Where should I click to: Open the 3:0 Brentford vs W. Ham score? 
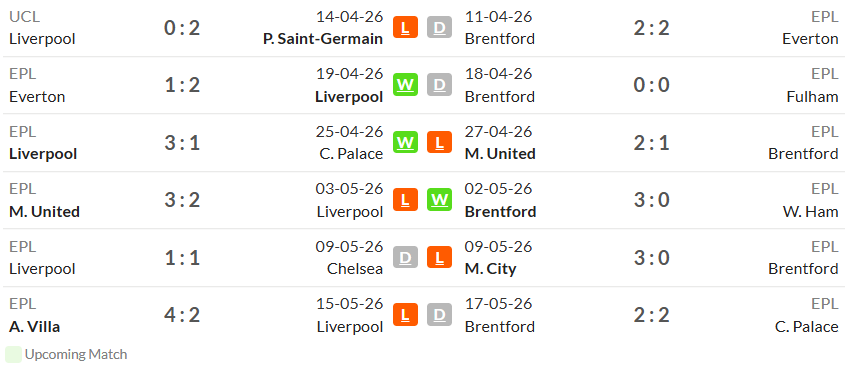[652, 200]
